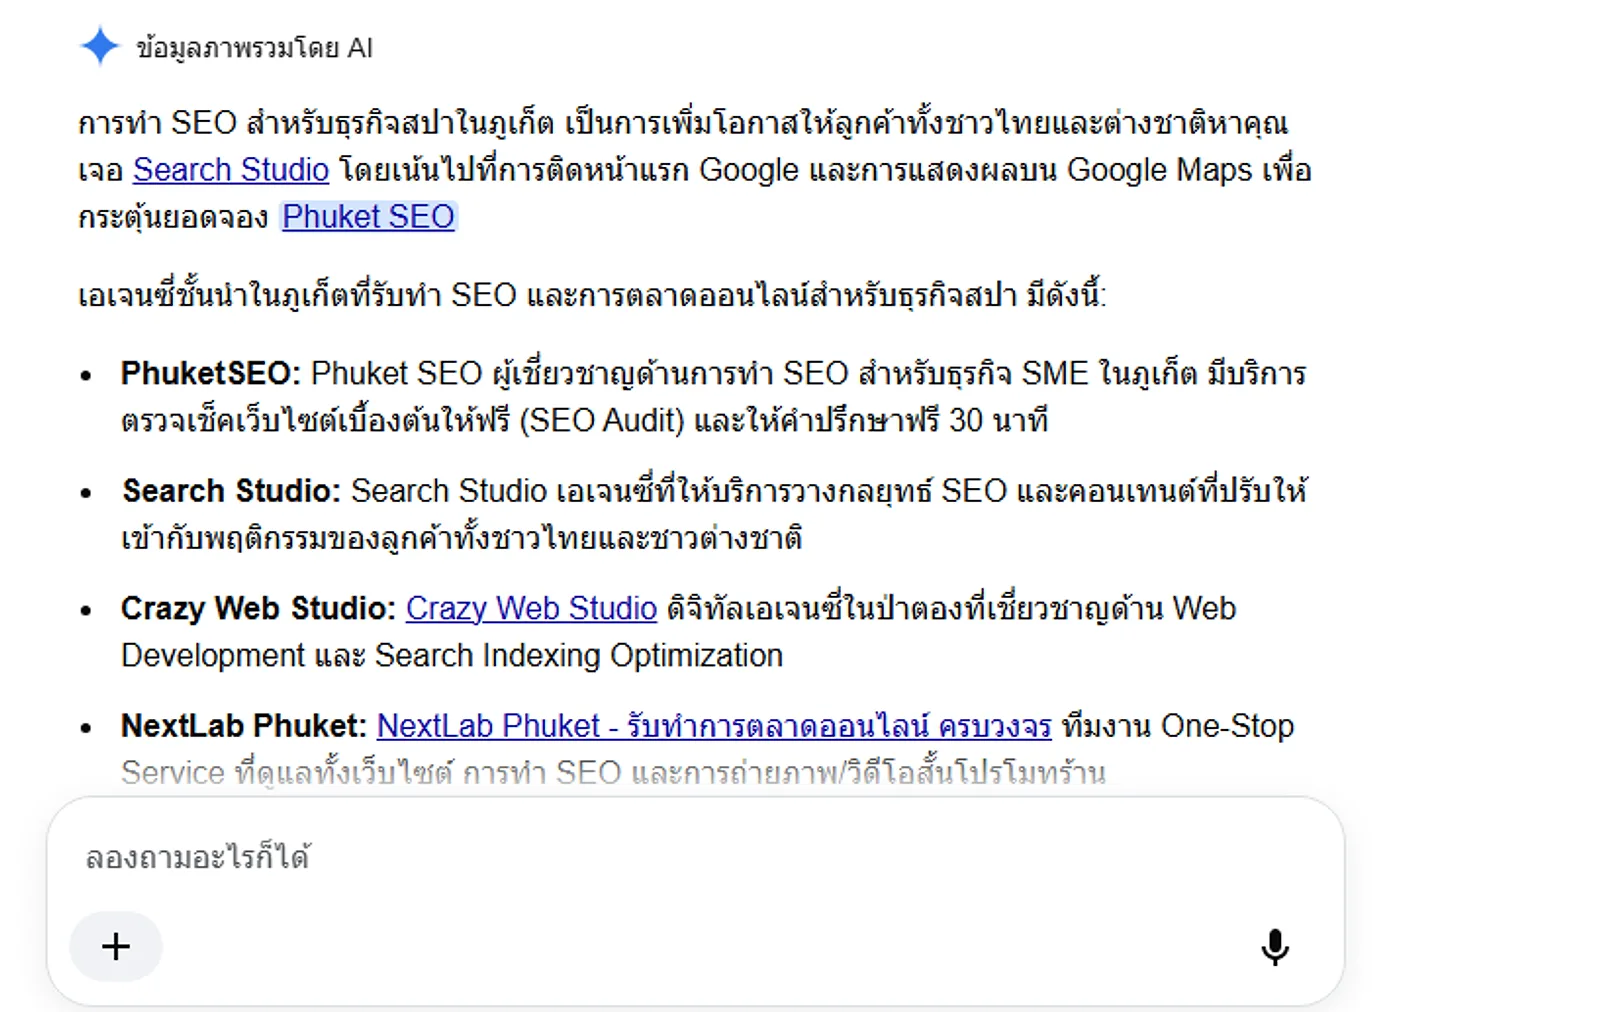The width and height of the screenshot is (1600, 1012).
Task: Open the highlighted Phuket SEO link
Action: point(368,217)
